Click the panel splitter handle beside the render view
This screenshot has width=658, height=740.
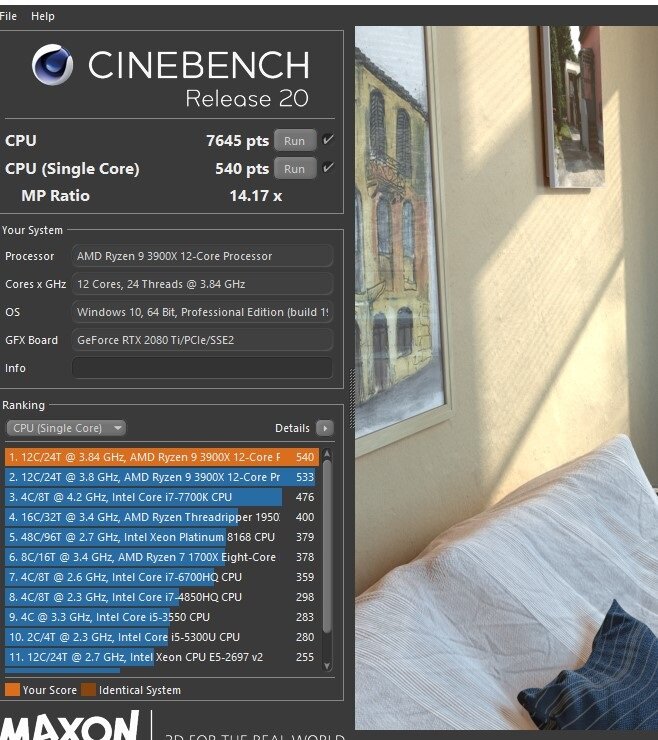point(352,399)
